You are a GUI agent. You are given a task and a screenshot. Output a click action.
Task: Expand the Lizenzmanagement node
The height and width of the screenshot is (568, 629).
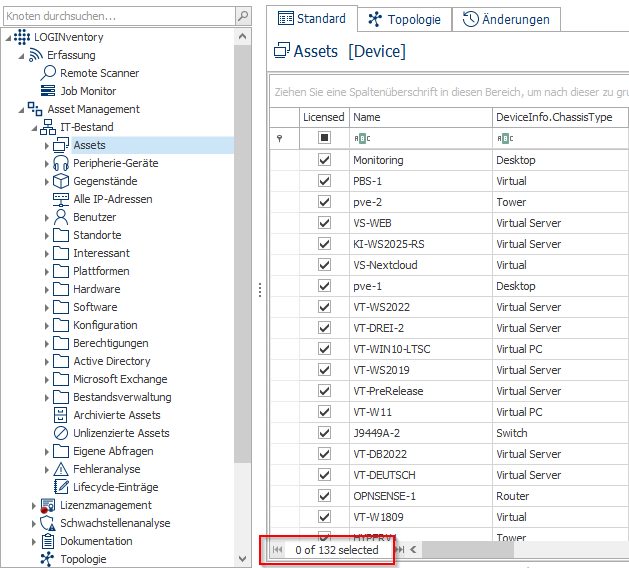click(34, 506)
